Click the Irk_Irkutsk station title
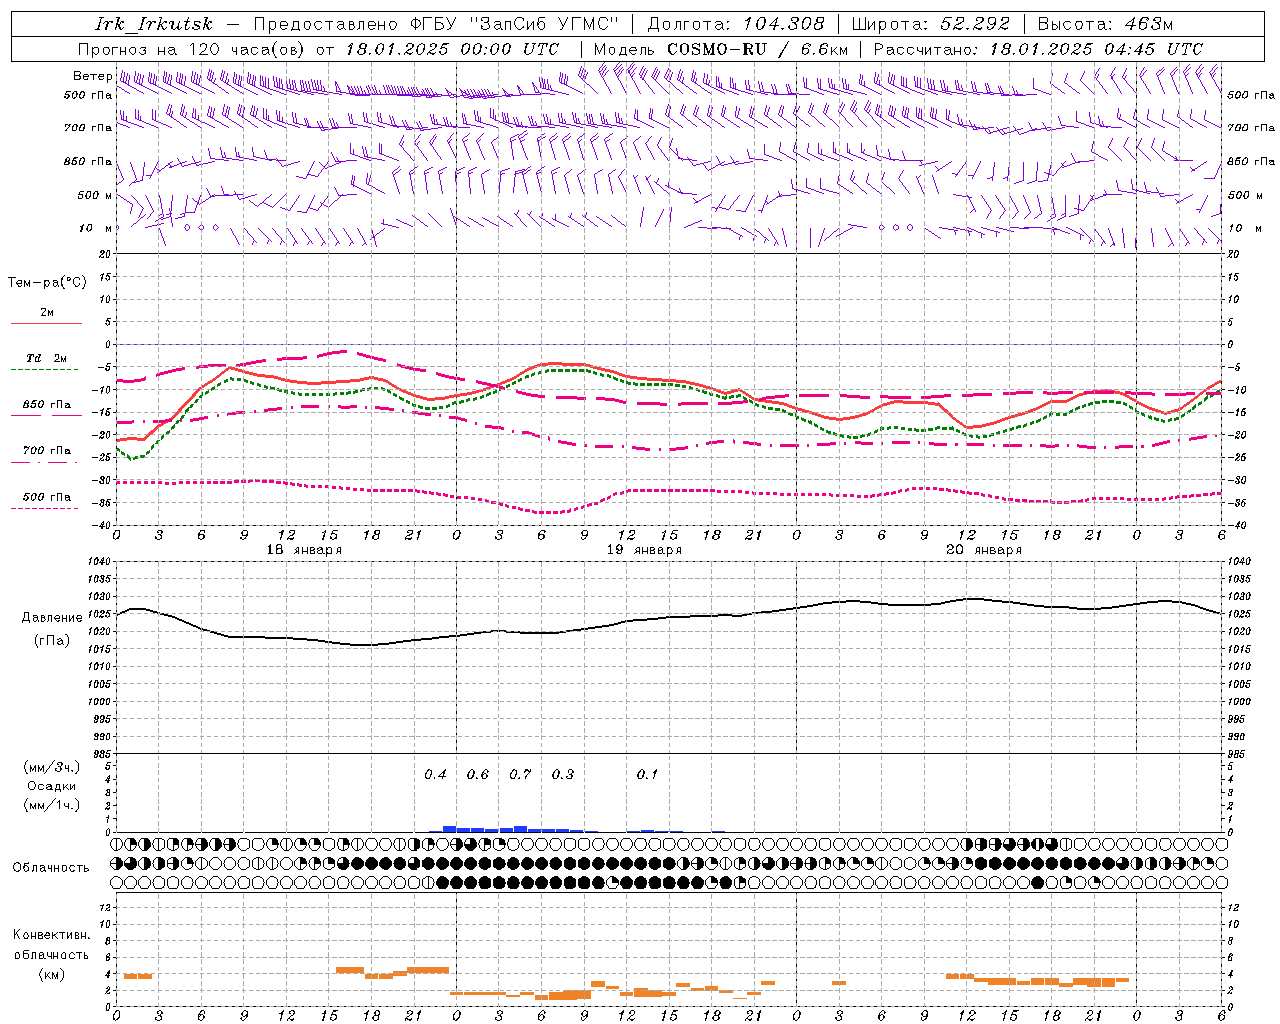Screen dimensions: 1280x1024 click(154, 24)
